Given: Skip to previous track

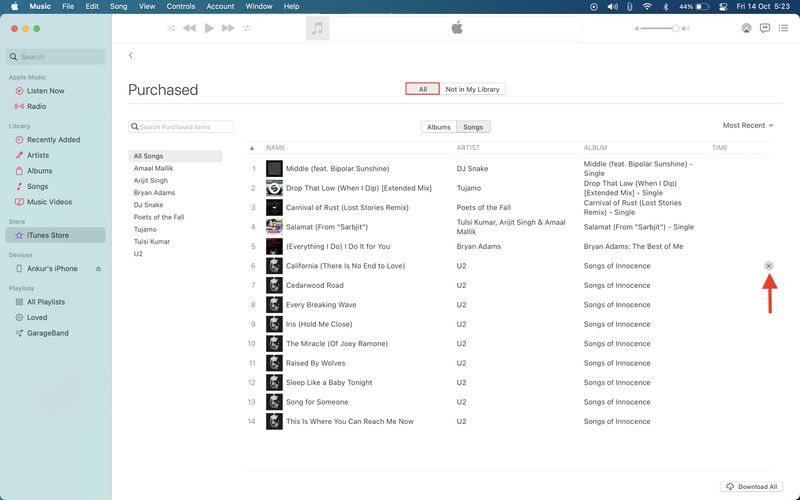Looking at the screenshot, I should pos(189,28).
